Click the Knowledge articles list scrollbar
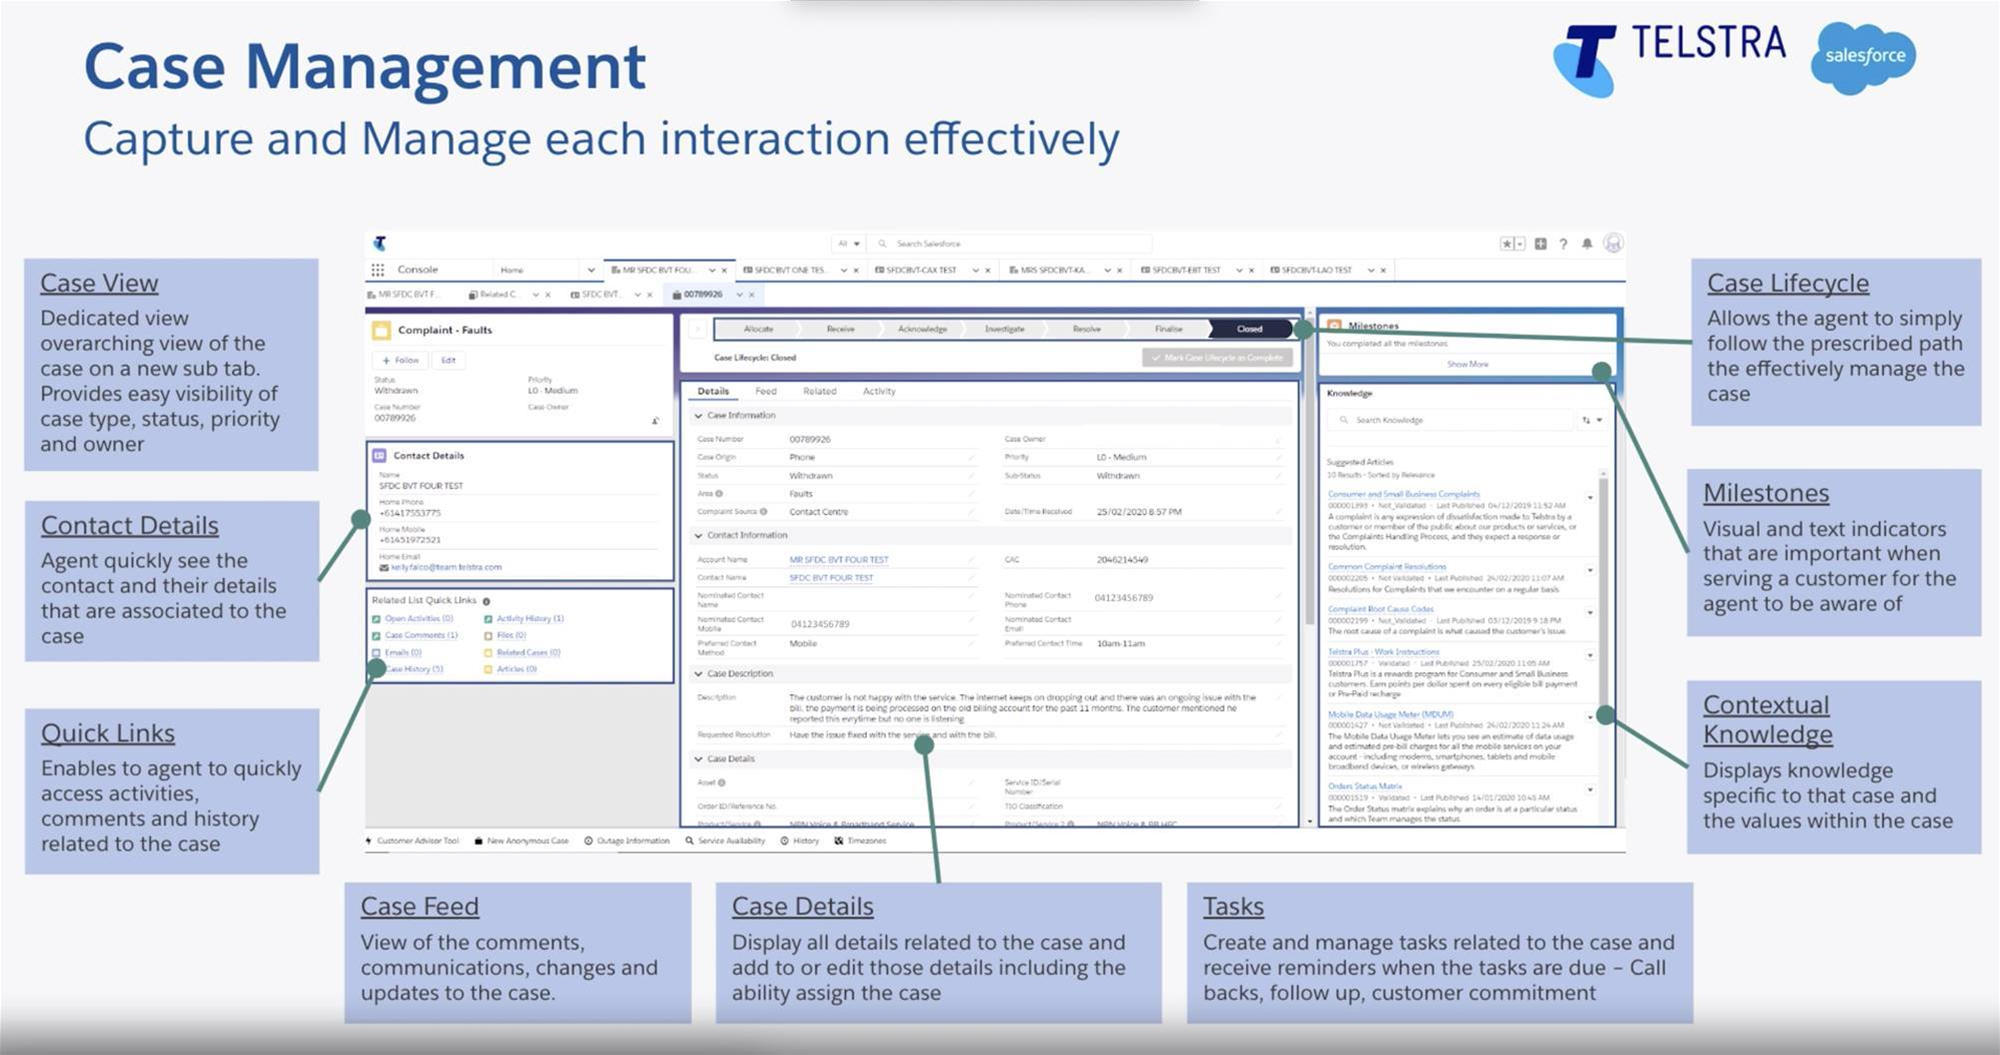This screenshot has width=2000, height=1055. [x=1604, y=590]
